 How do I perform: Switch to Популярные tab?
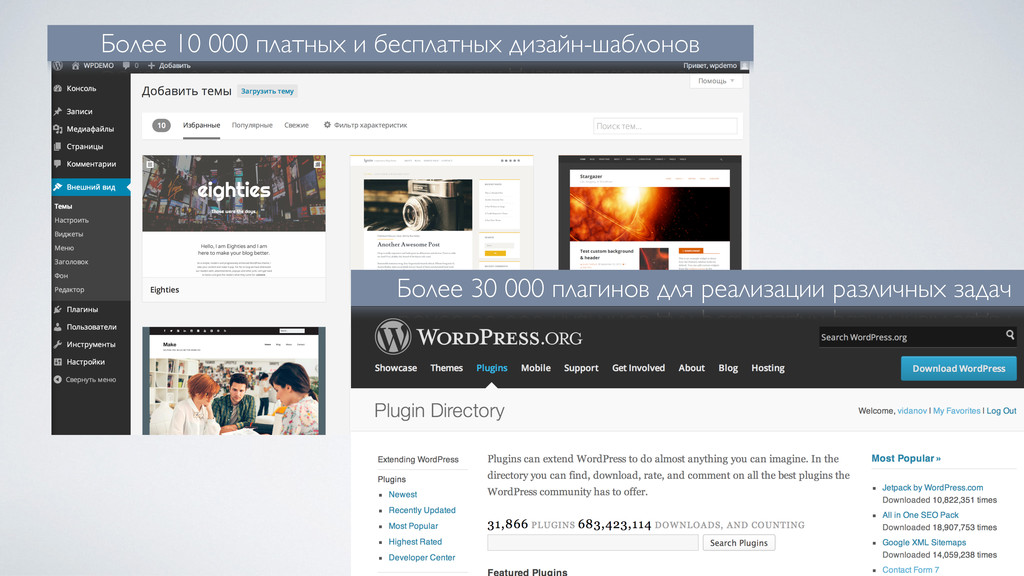point(251,125)
